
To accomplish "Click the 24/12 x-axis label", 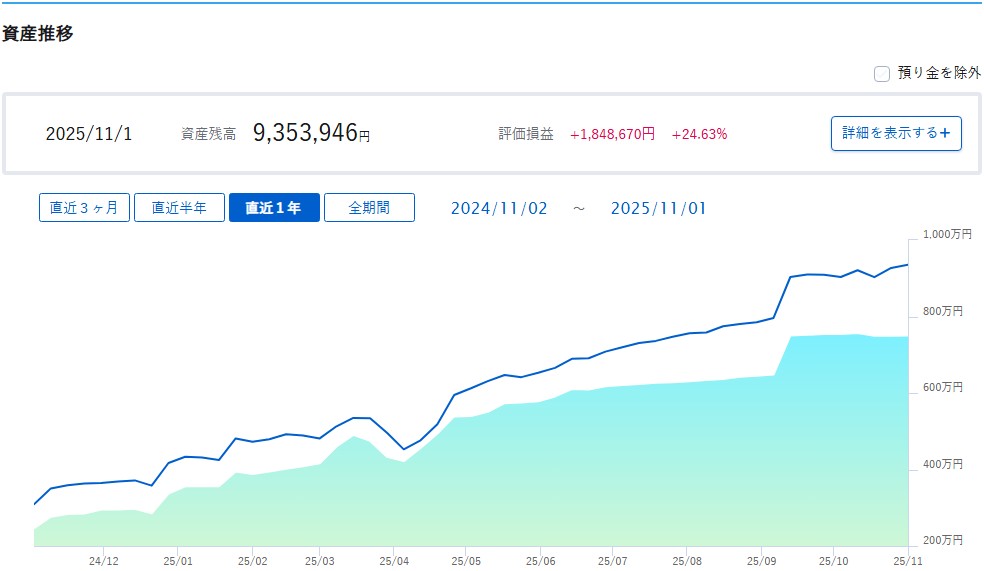I will click(104, 561).
